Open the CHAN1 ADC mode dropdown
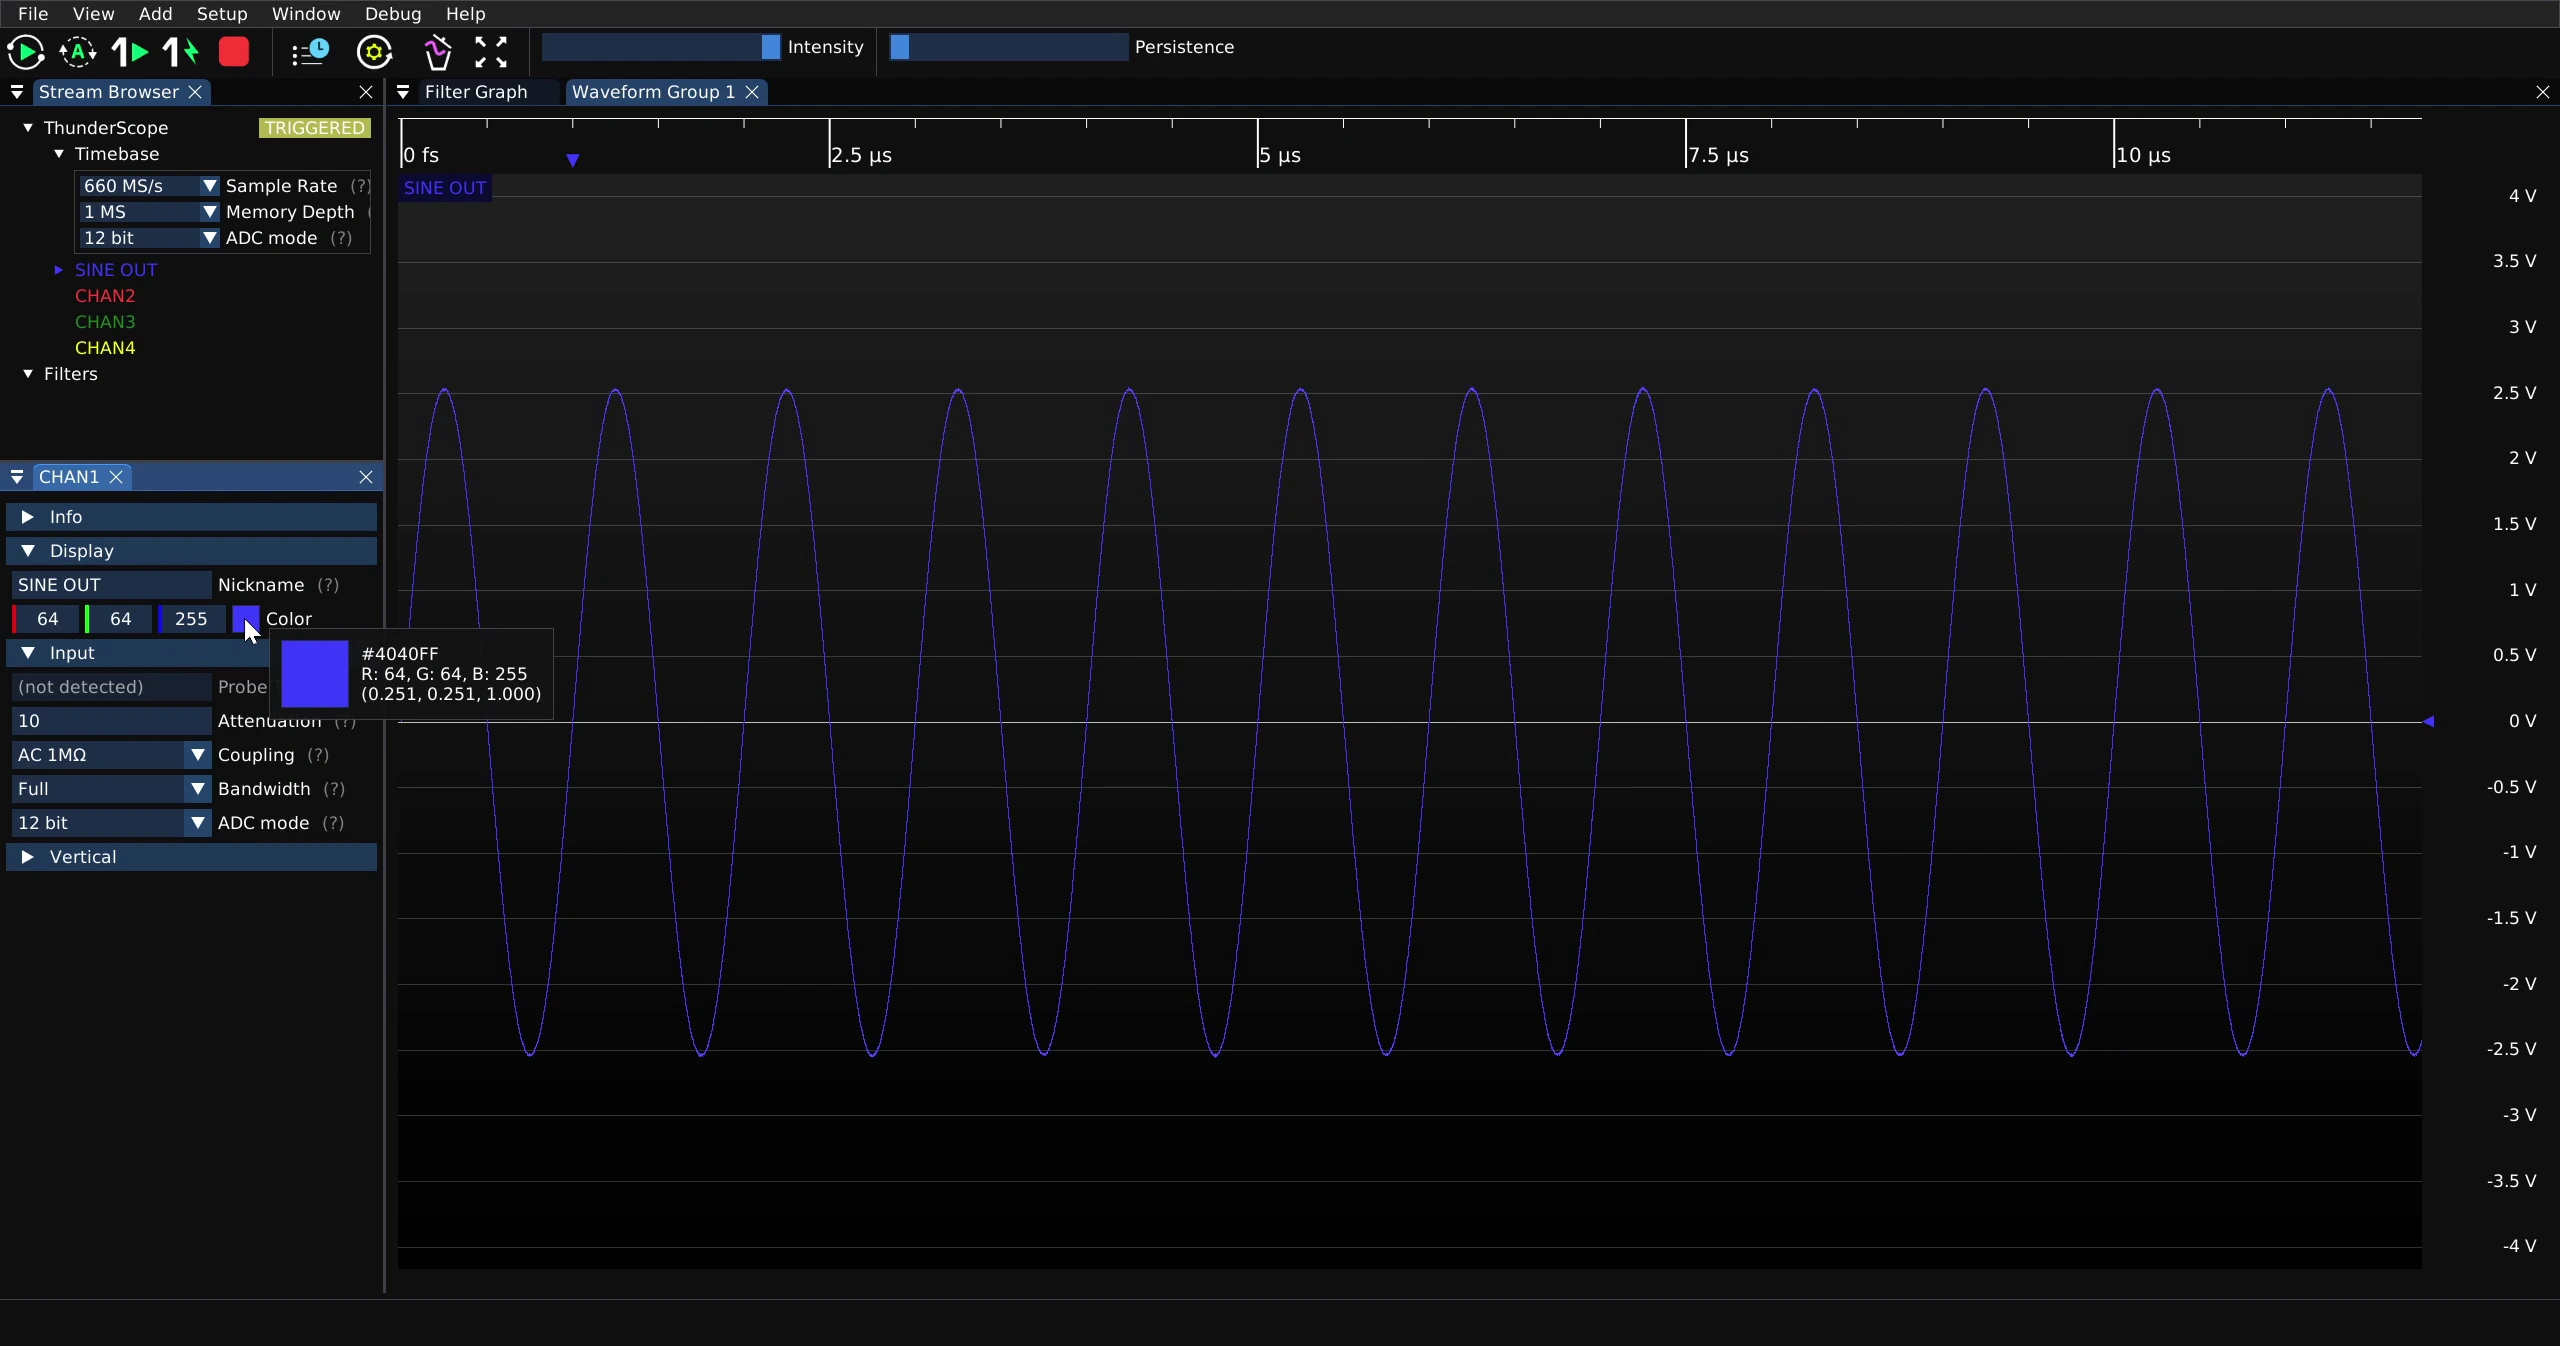Screen dimensions: 2560x1346 coord(111,823)
